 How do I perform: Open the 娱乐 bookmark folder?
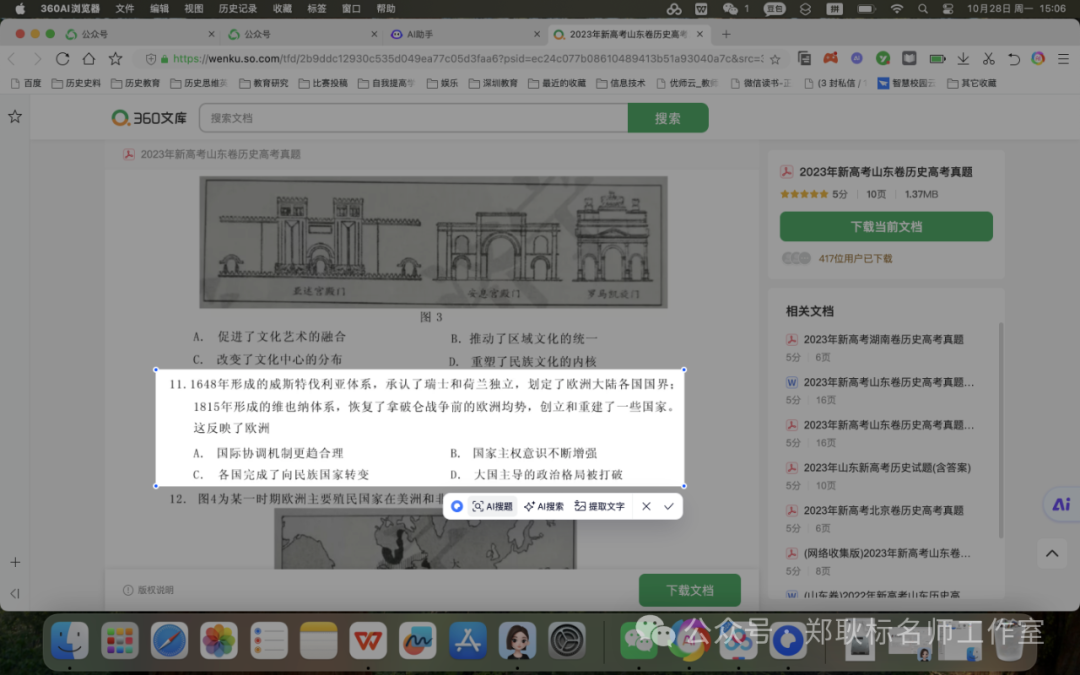click(442, 83)
